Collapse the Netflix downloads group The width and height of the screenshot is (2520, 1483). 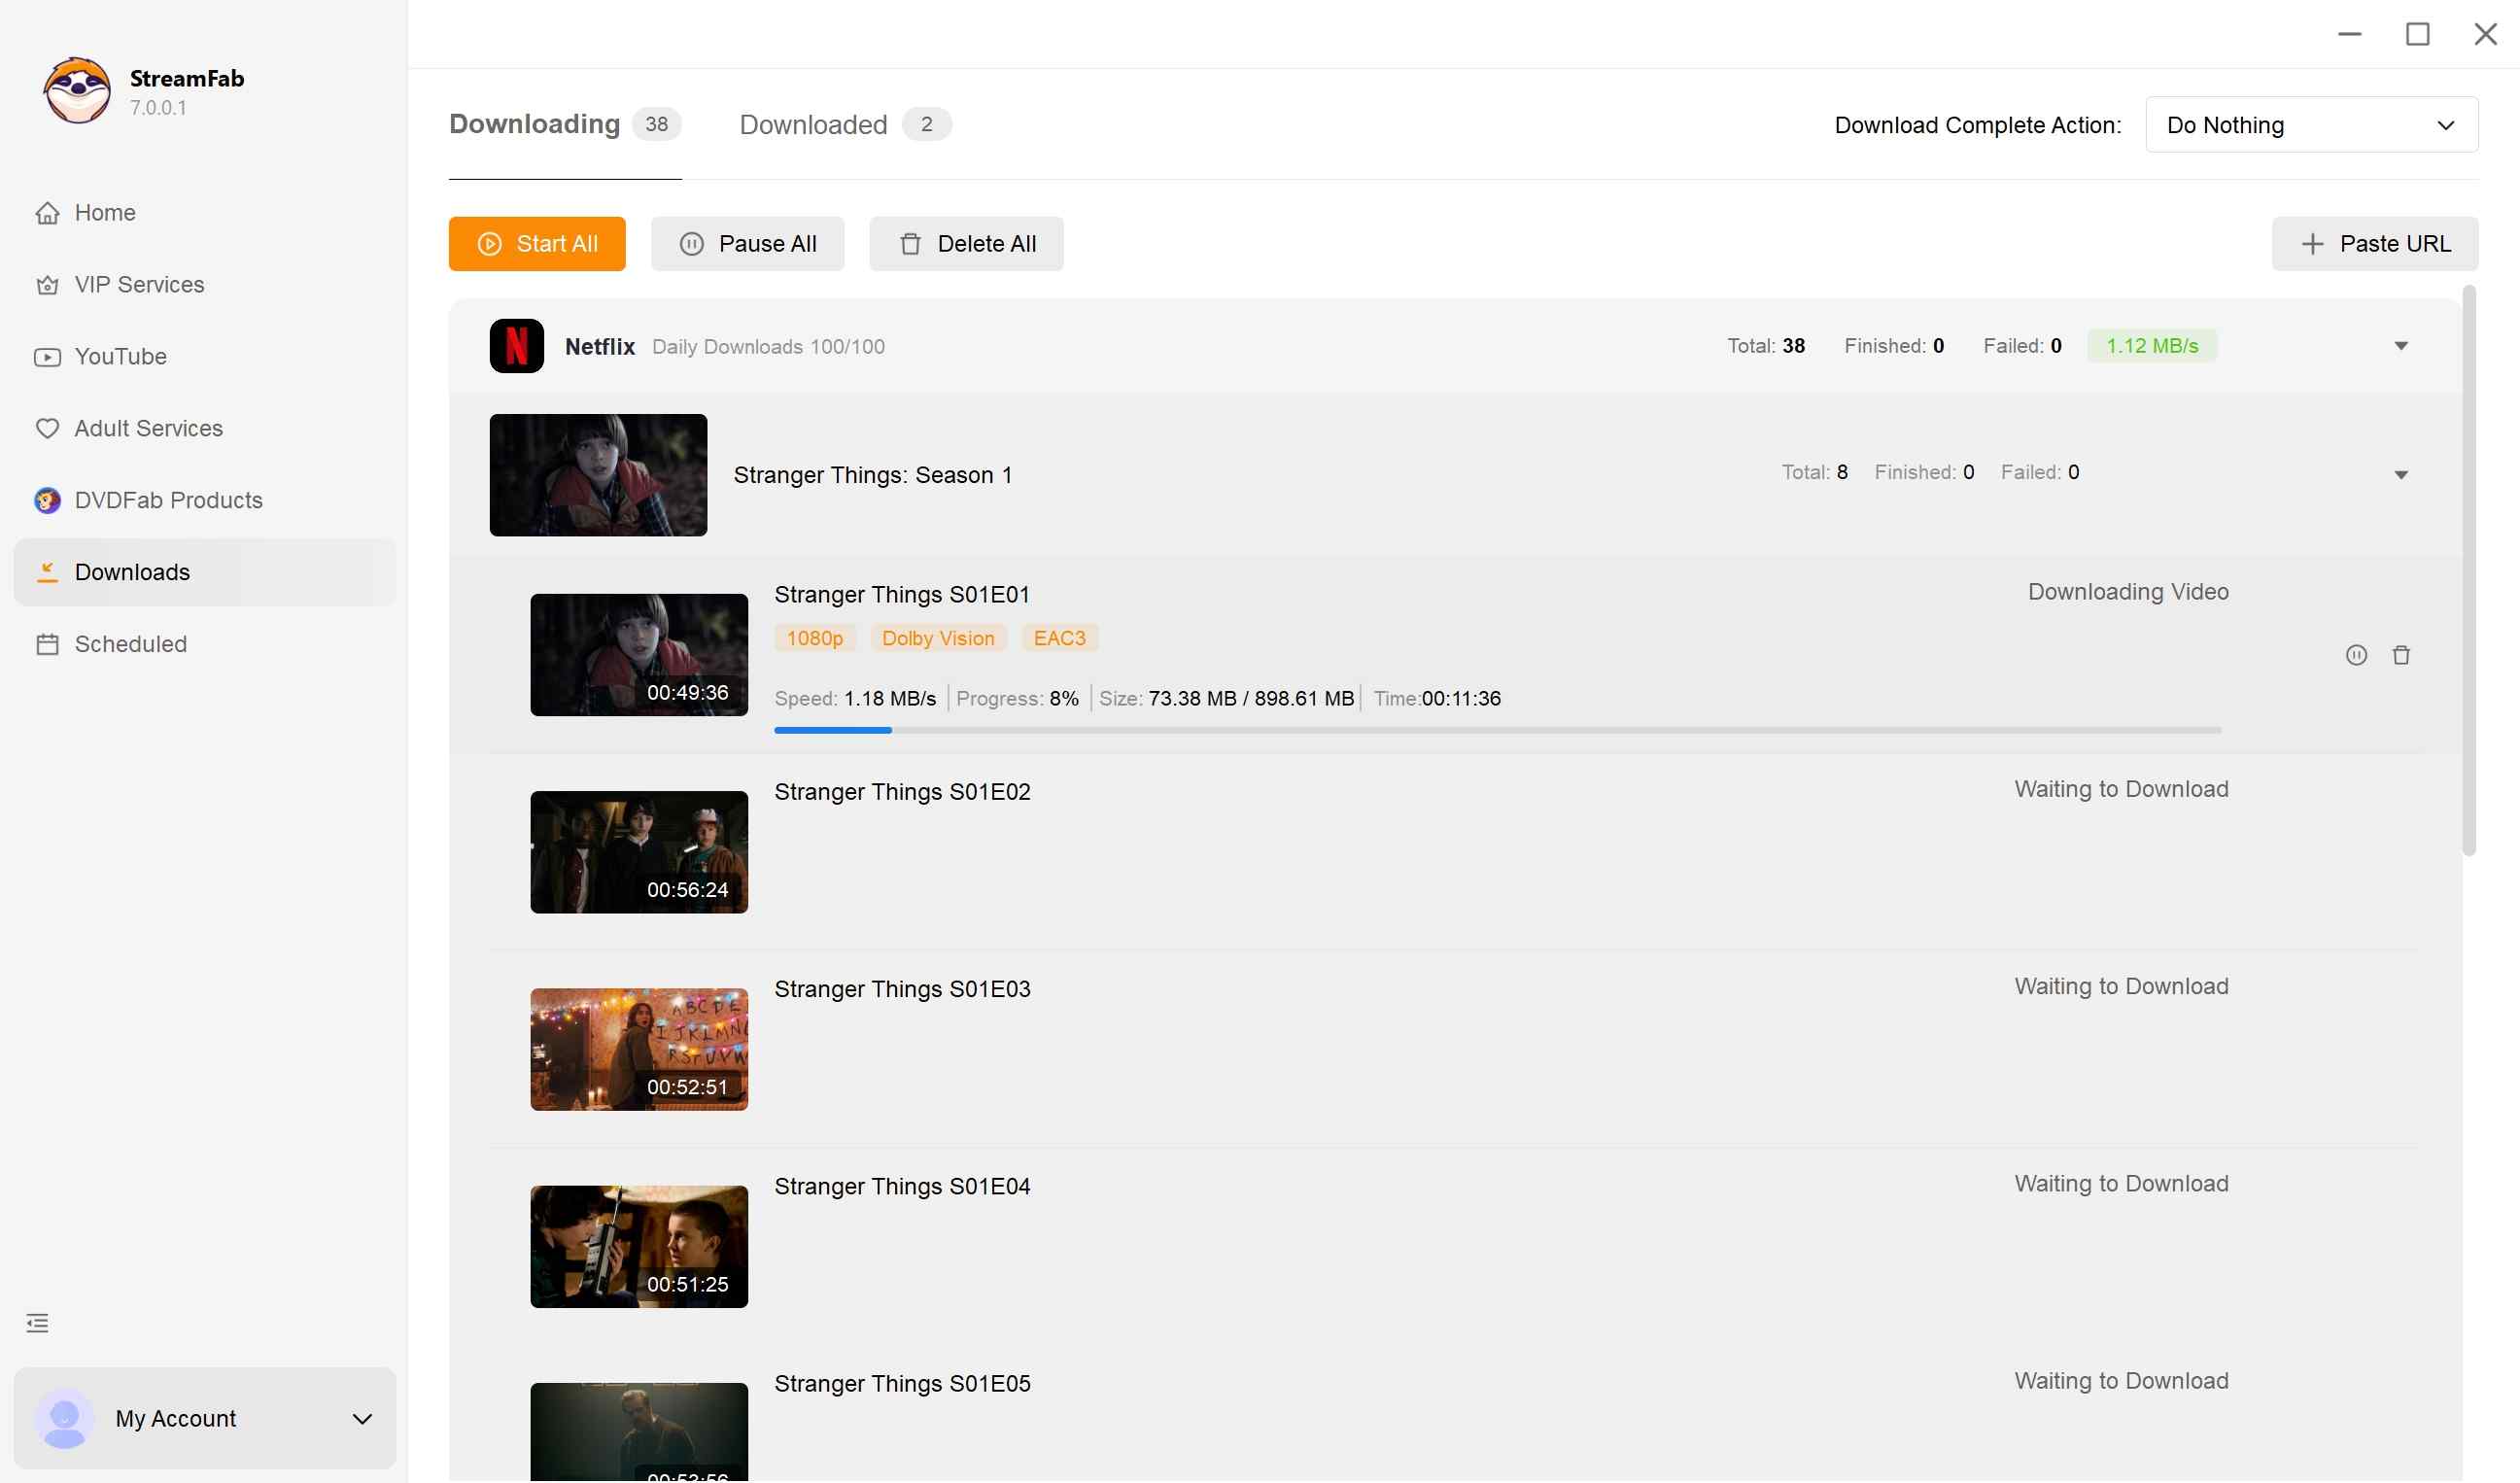coord(2400,345)
